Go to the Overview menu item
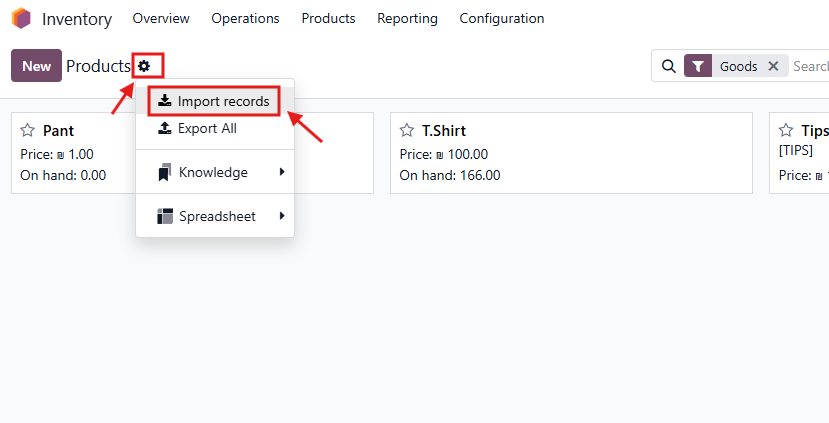Viewport: 829px width, 423px height. pyautogui.click(x=160, y=18)
